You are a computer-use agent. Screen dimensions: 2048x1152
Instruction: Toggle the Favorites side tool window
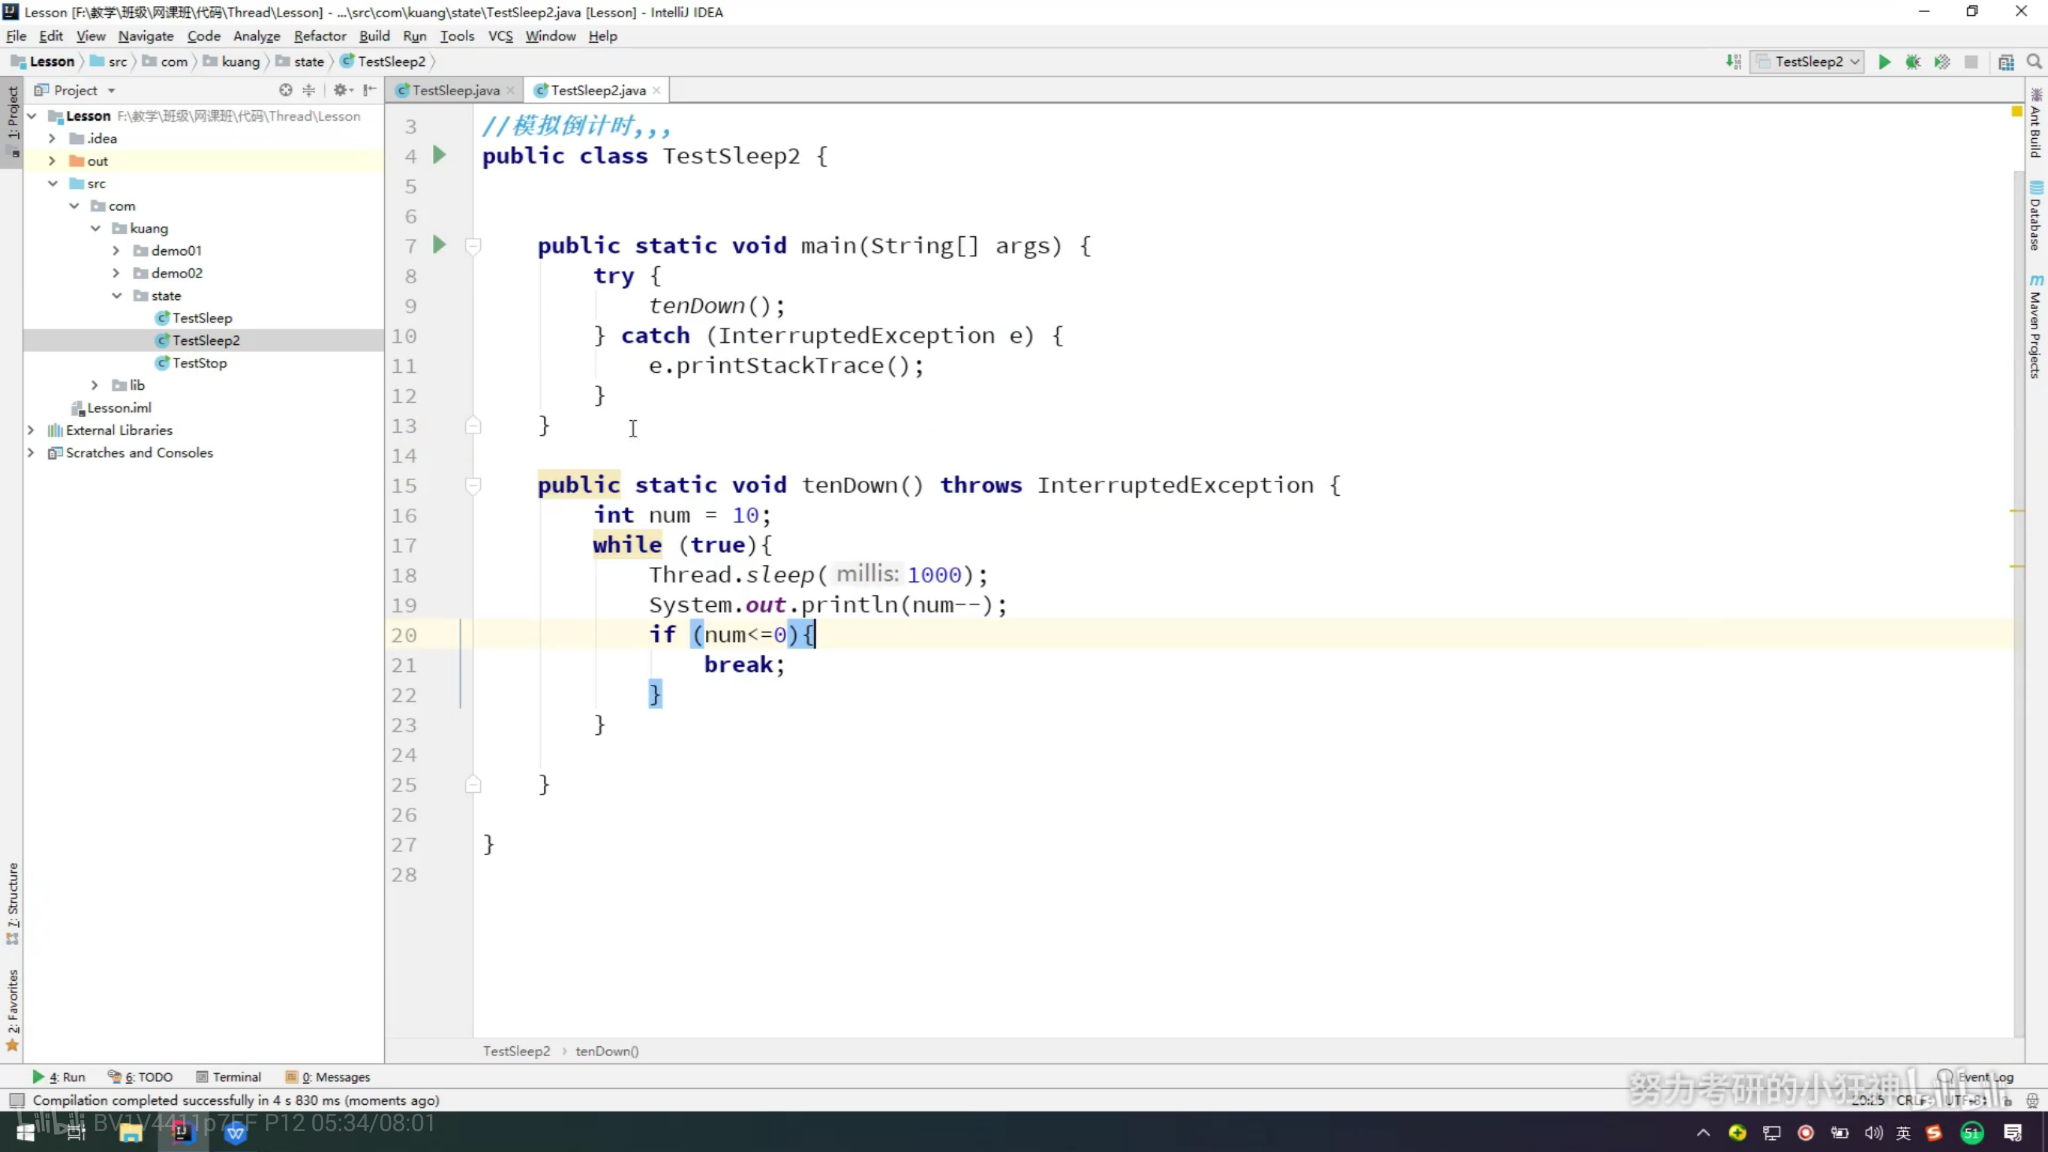[x=12, y=1010]
